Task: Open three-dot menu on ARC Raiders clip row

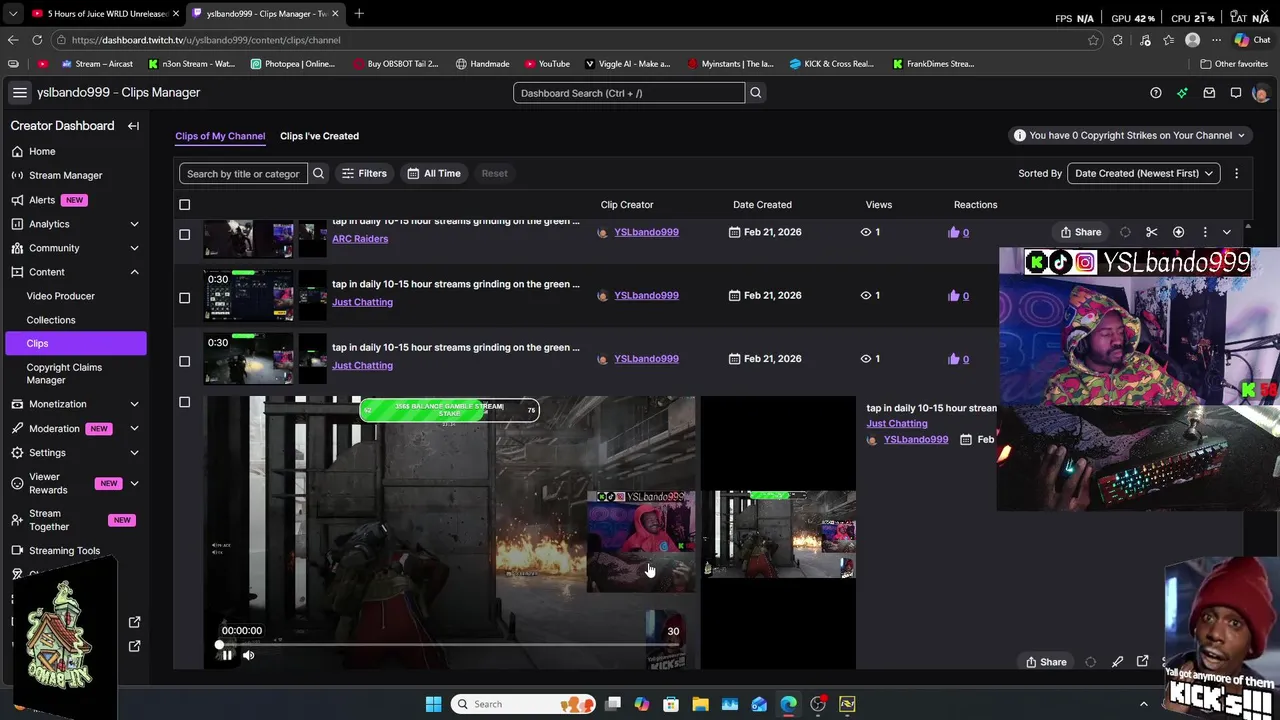Action: click(1205, 232)
